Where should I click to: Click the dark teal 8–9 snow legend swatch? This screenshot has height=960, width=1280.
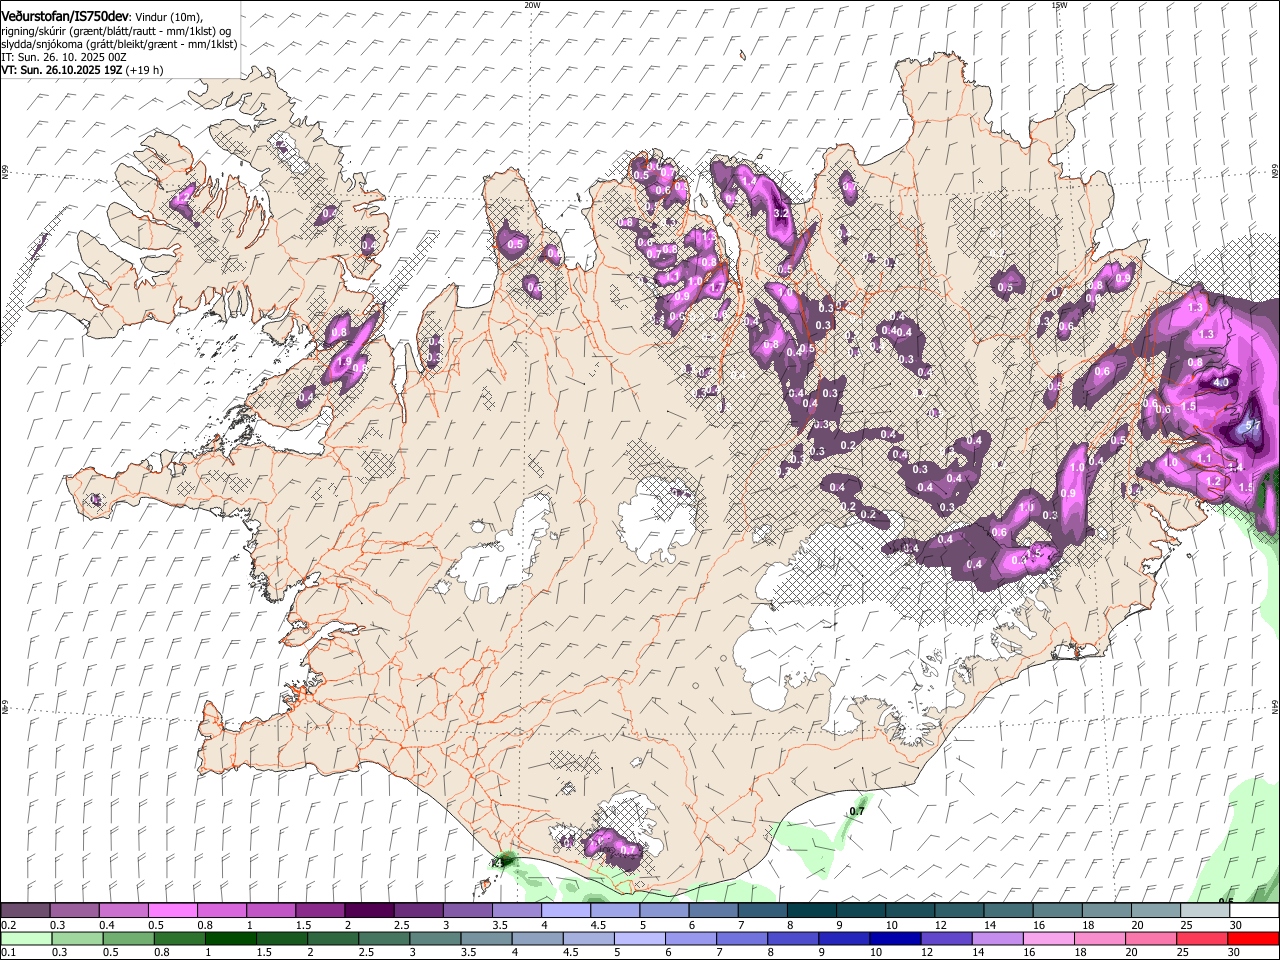(812, 910)
